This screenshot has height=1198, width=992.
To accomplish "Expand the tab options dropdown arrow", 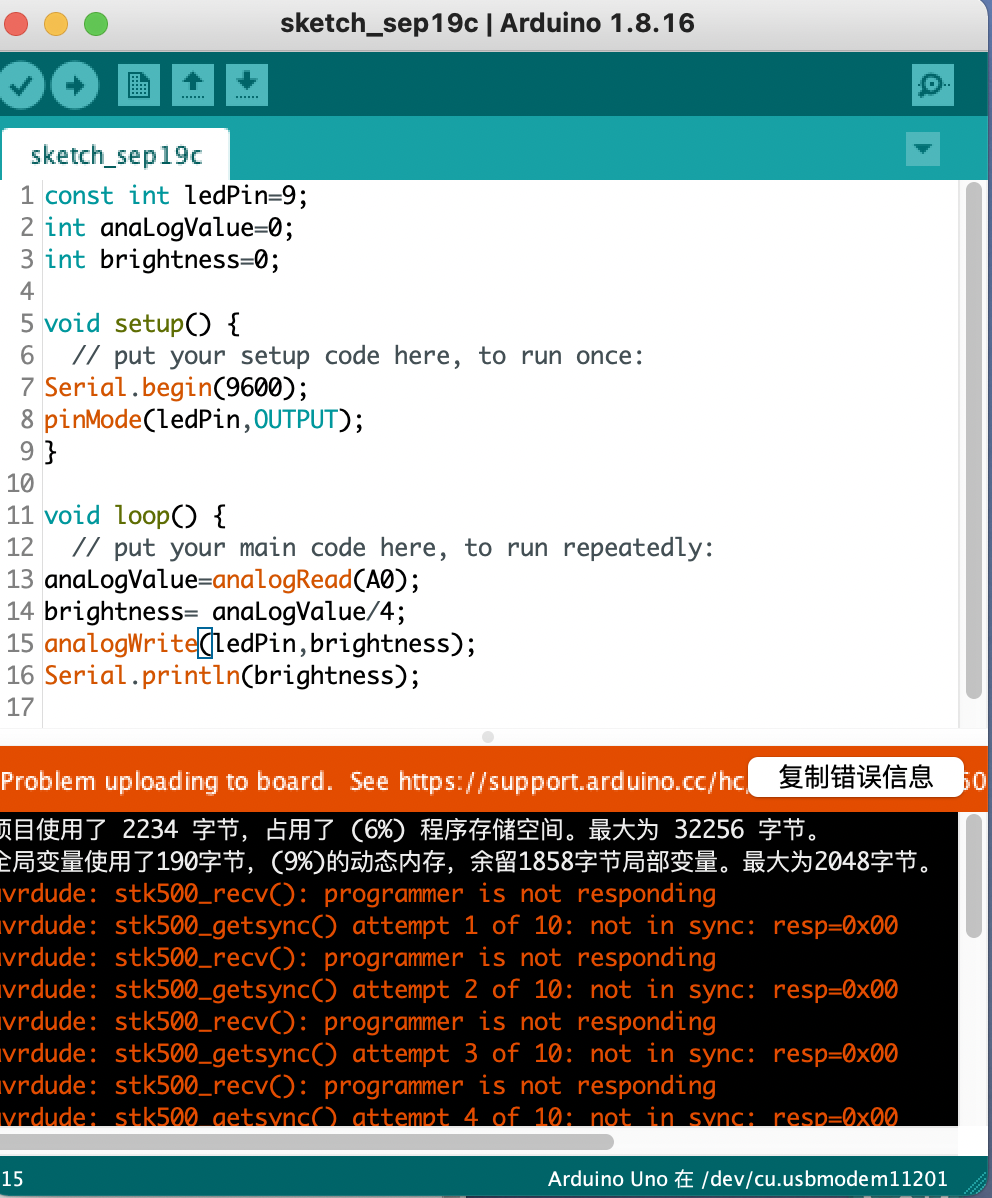I will click(x=922, y=149).
